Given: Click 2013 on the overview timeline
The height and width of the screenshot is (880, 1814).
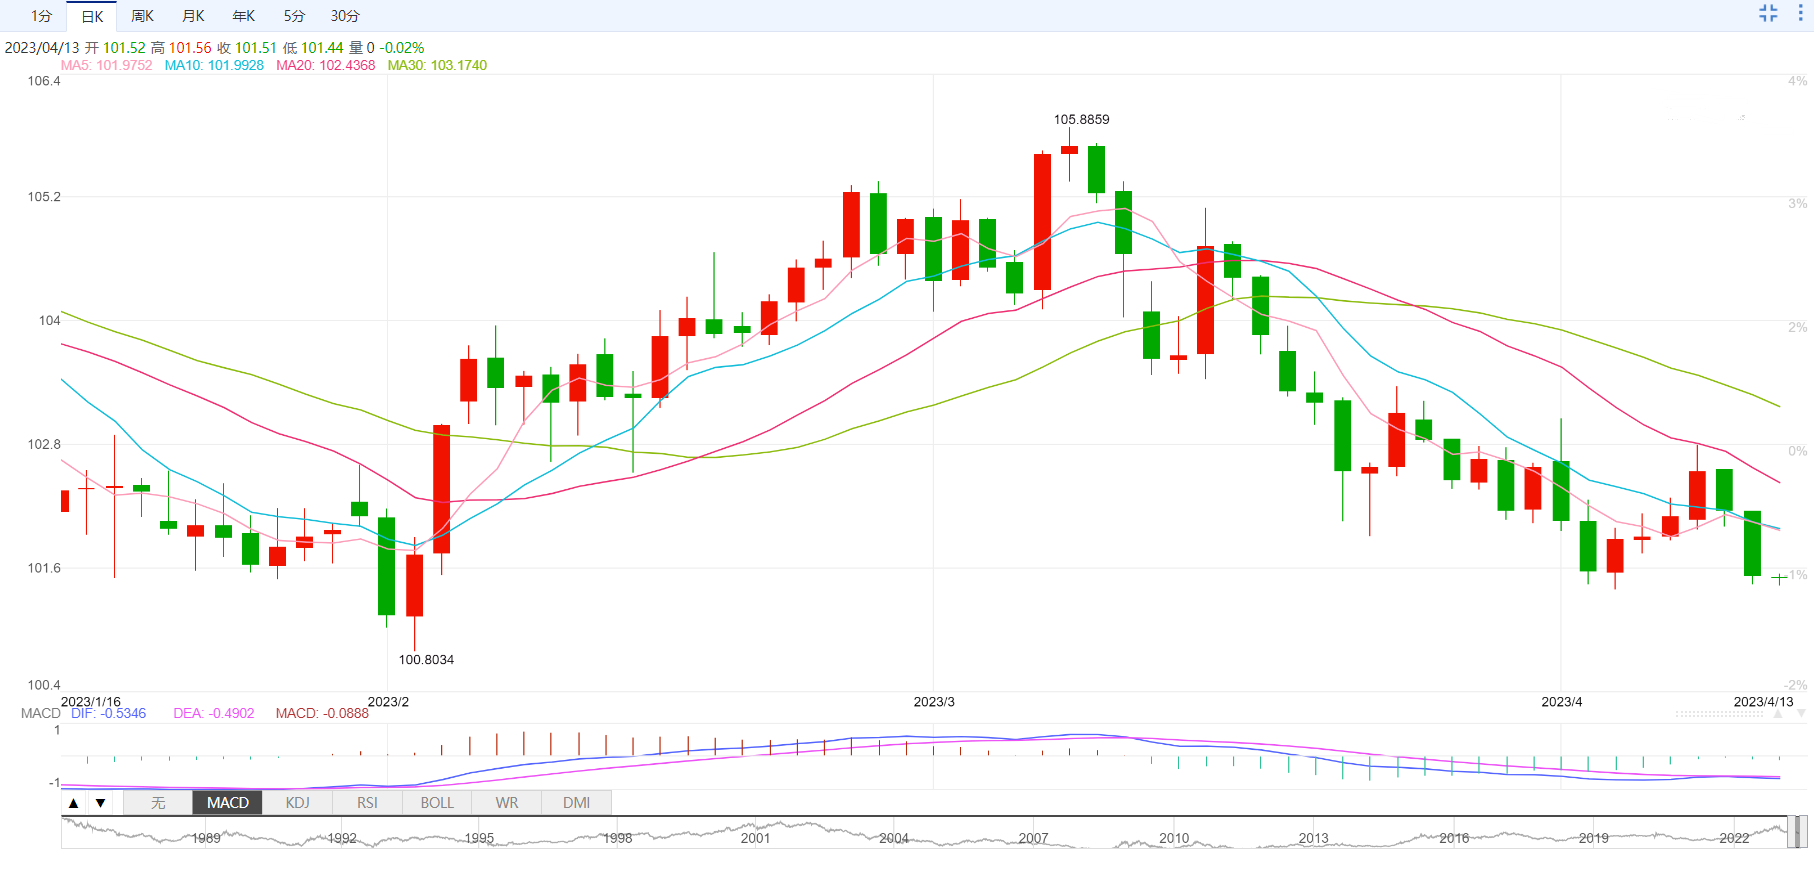Looking at the screenshot, I should coord(1314,838).
